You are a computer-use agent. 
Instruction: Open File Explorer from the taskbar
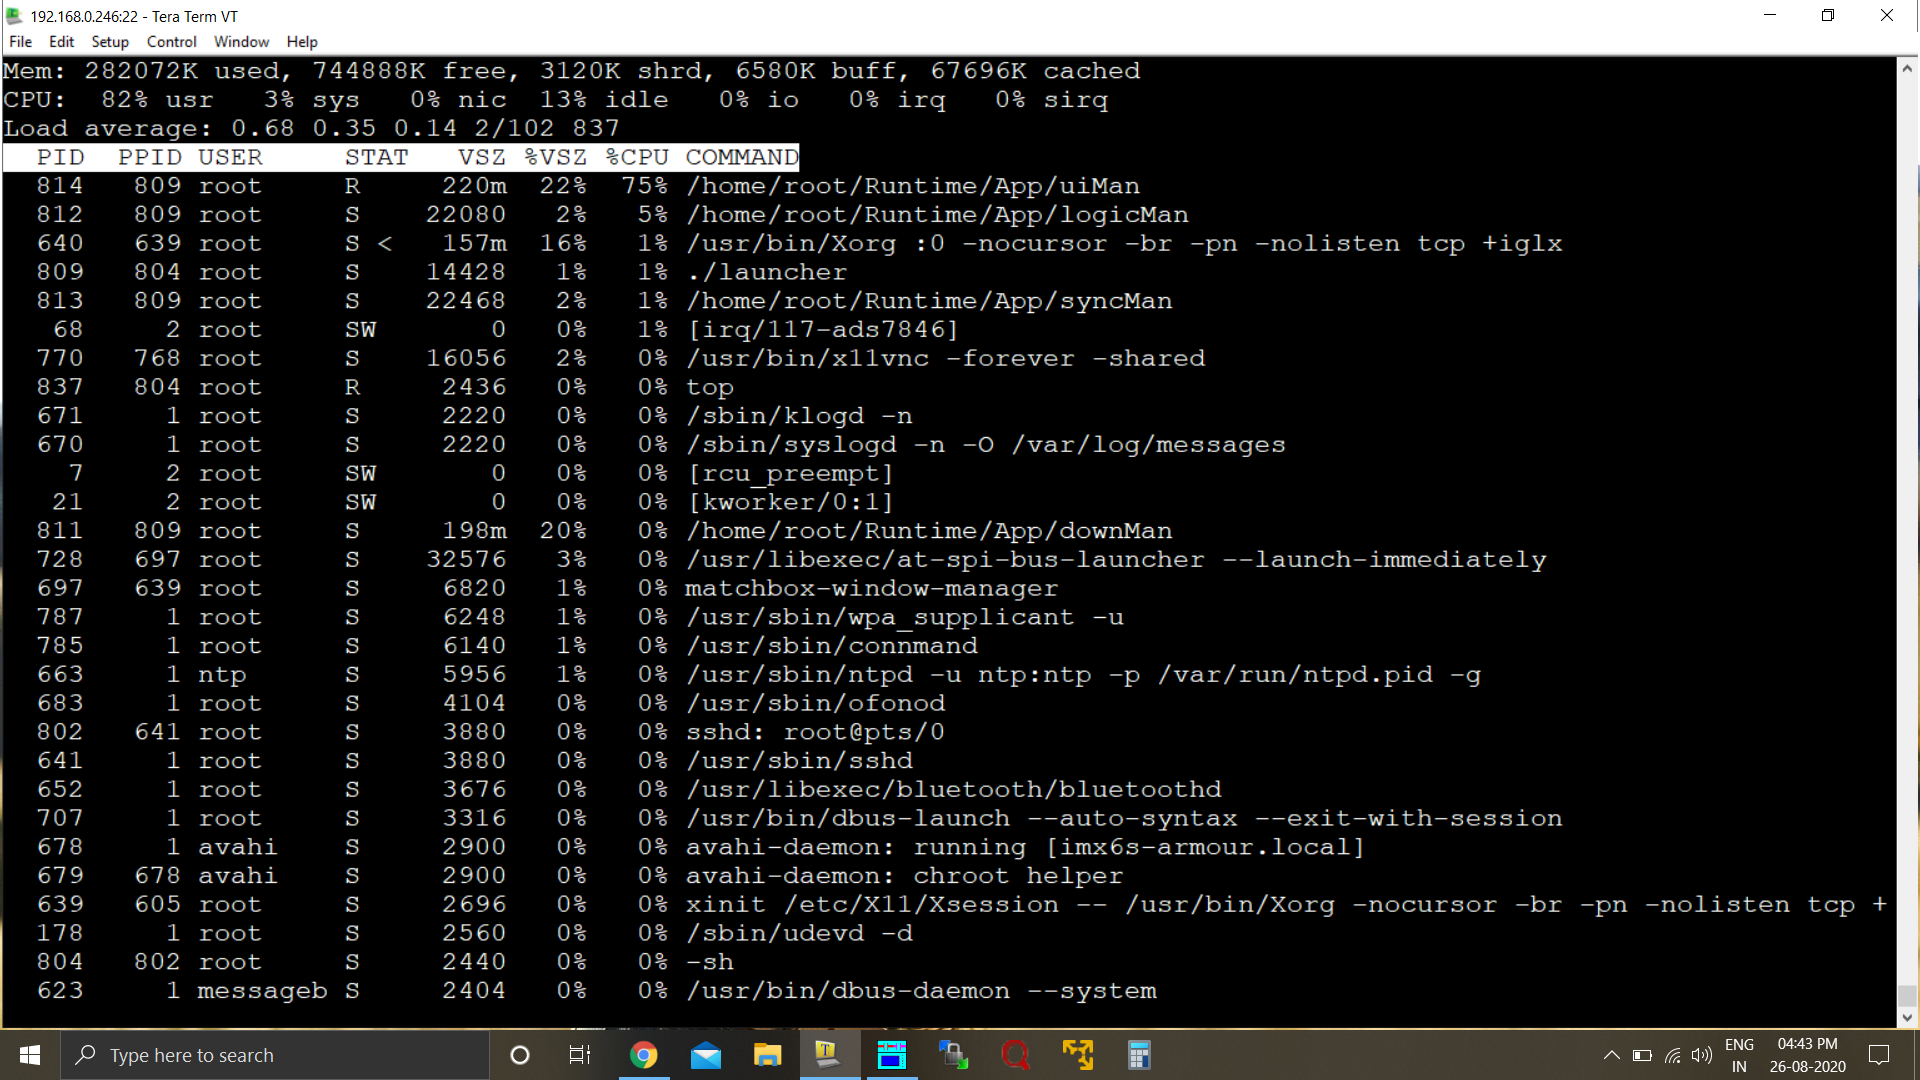click(767, 1055)
